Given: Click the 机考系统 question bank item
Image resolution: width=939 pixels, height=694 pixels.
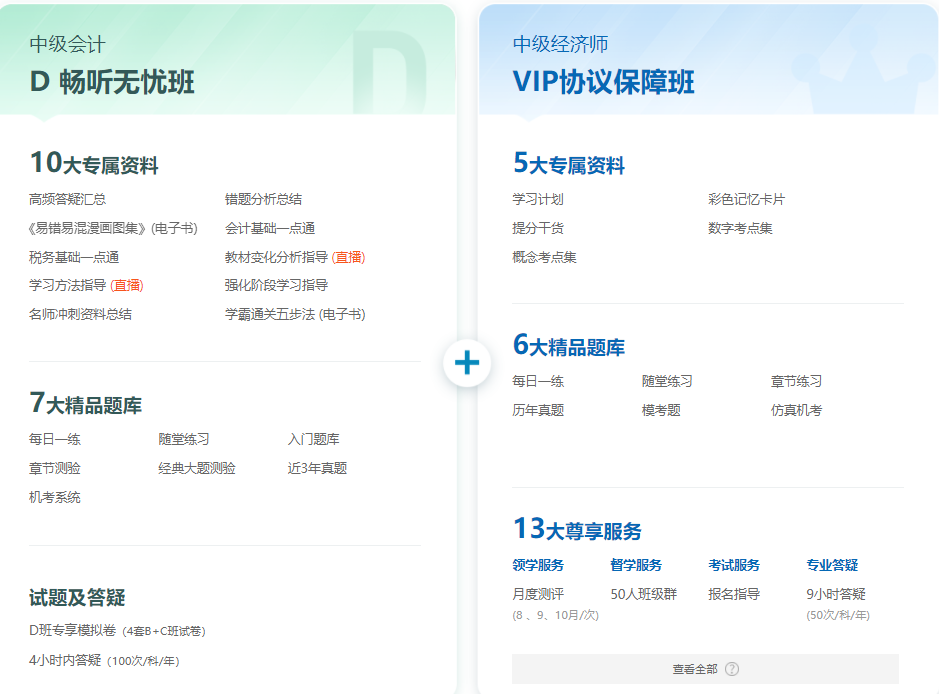Looking at the screenshot, I should 55,497.
